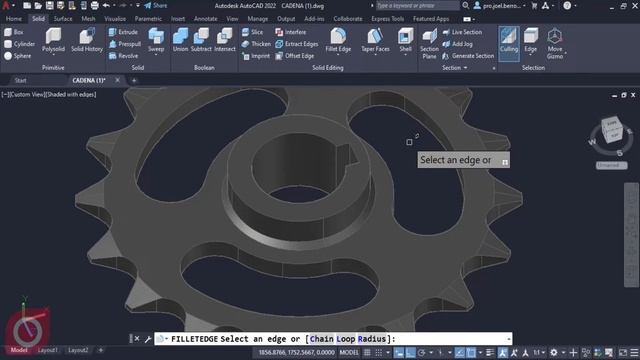Run the Intersect boolean command
Screen dimensions: 640x360
coord(225,40)
